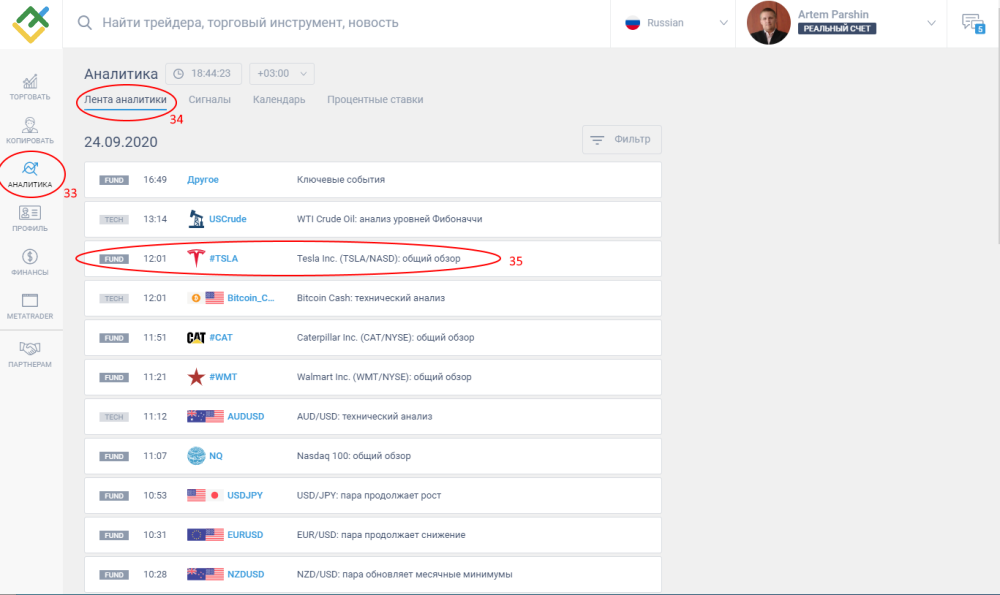Click the 24.09.2020 date heading
1000x595 pixels.
click(x=121, y=142)
